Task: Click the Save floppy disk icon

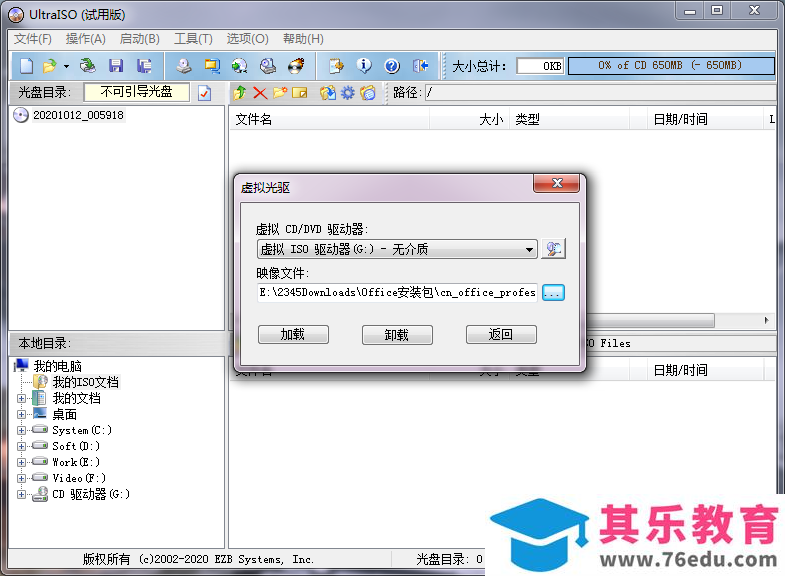Action: (x=116, y=66)
